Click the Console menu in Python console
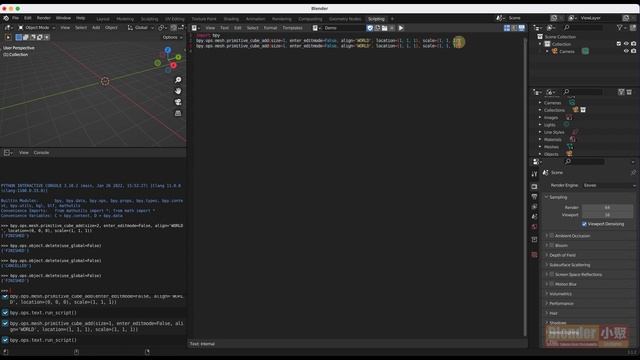The image size is (640, 360). (41, 153)
